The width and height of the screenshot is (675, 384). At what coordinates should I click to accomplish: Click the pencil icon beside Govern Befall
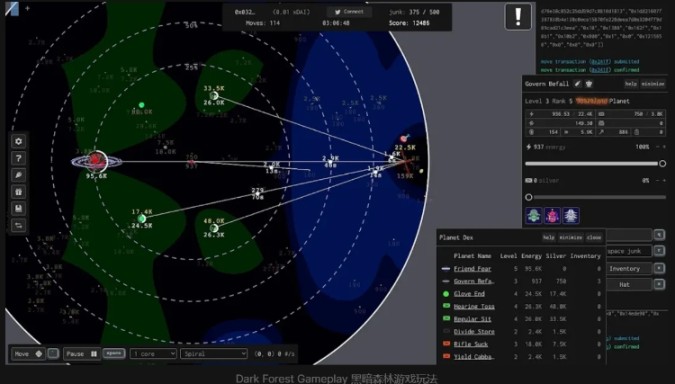[x=578, y=84]
